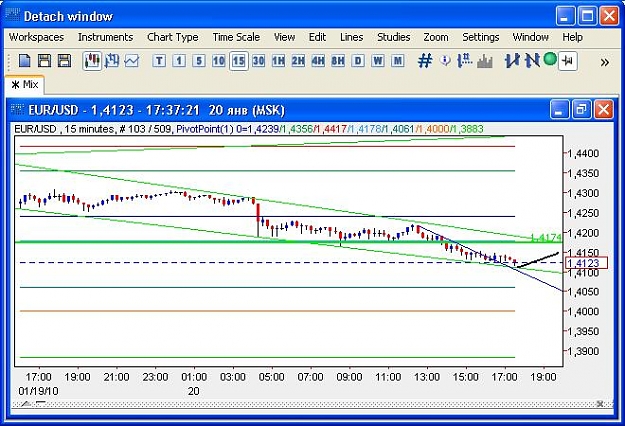Viewport: 625px width, 426px height.
Task: Set time scale to 30 minutes
Action: 258,61
